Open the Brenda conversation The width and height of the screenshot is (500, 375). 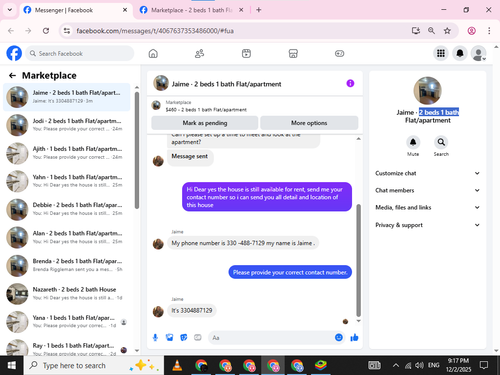tap(67, 266)
